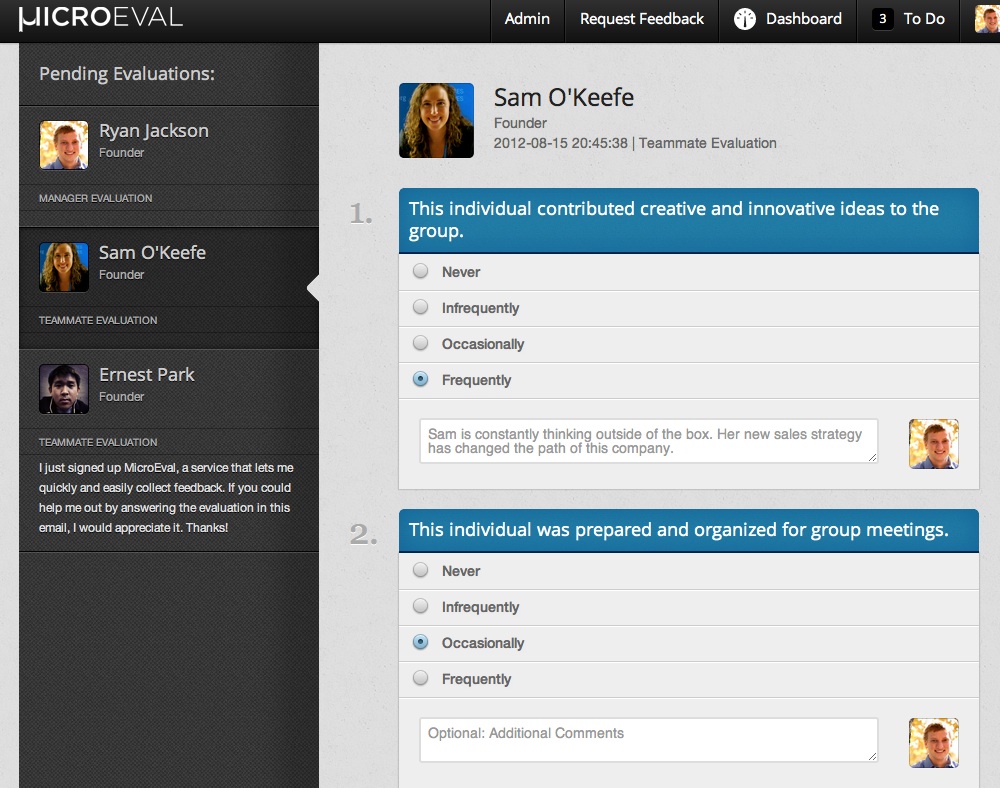Image resolution: width=1000 pixels, height=788 pixels.
Task: Select Never for question 2
Action: (x=421, y=570)
